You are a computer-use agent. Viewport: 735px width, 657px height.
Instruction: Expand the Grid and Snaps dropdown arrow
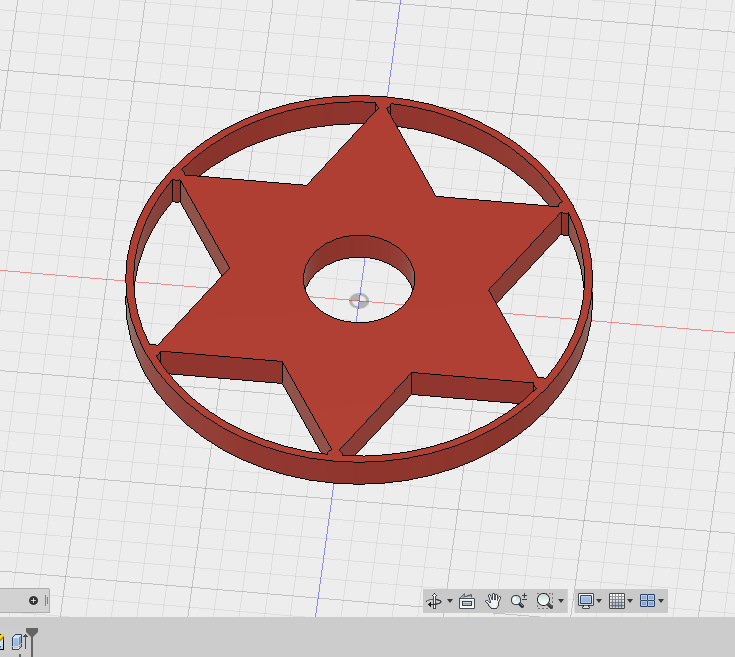[x=630, y=601]
